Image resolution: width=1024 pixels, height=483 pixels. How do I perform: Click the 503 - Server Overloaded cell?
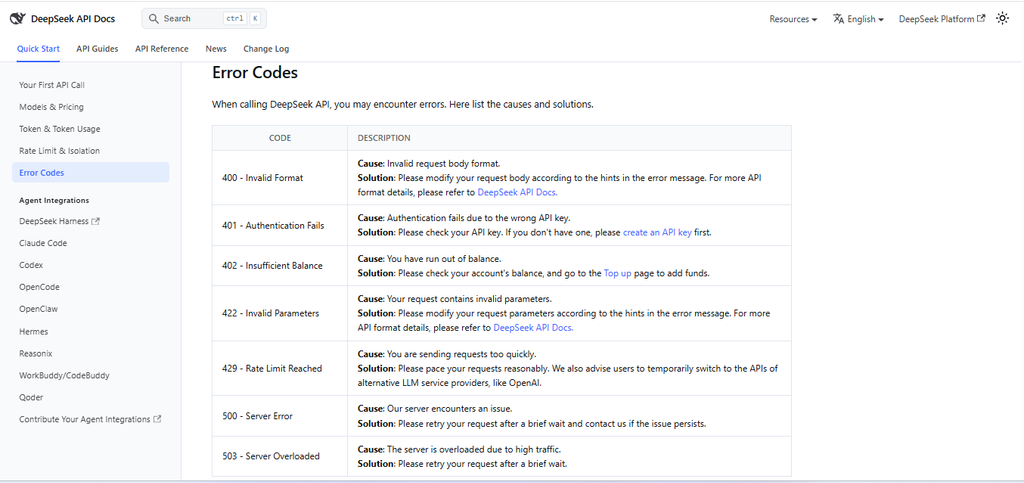[x=280, y=456]
